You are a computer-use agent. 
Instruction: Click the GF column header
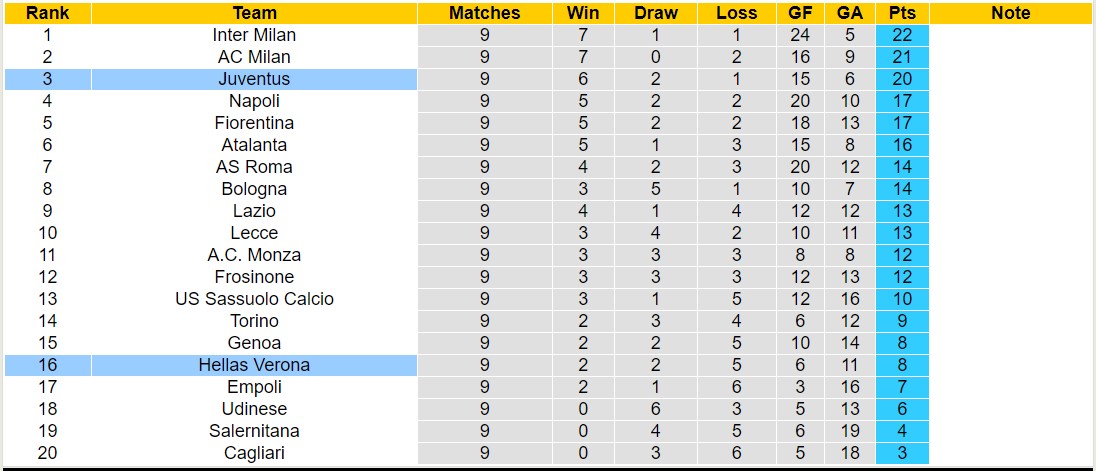pos(800,13)
